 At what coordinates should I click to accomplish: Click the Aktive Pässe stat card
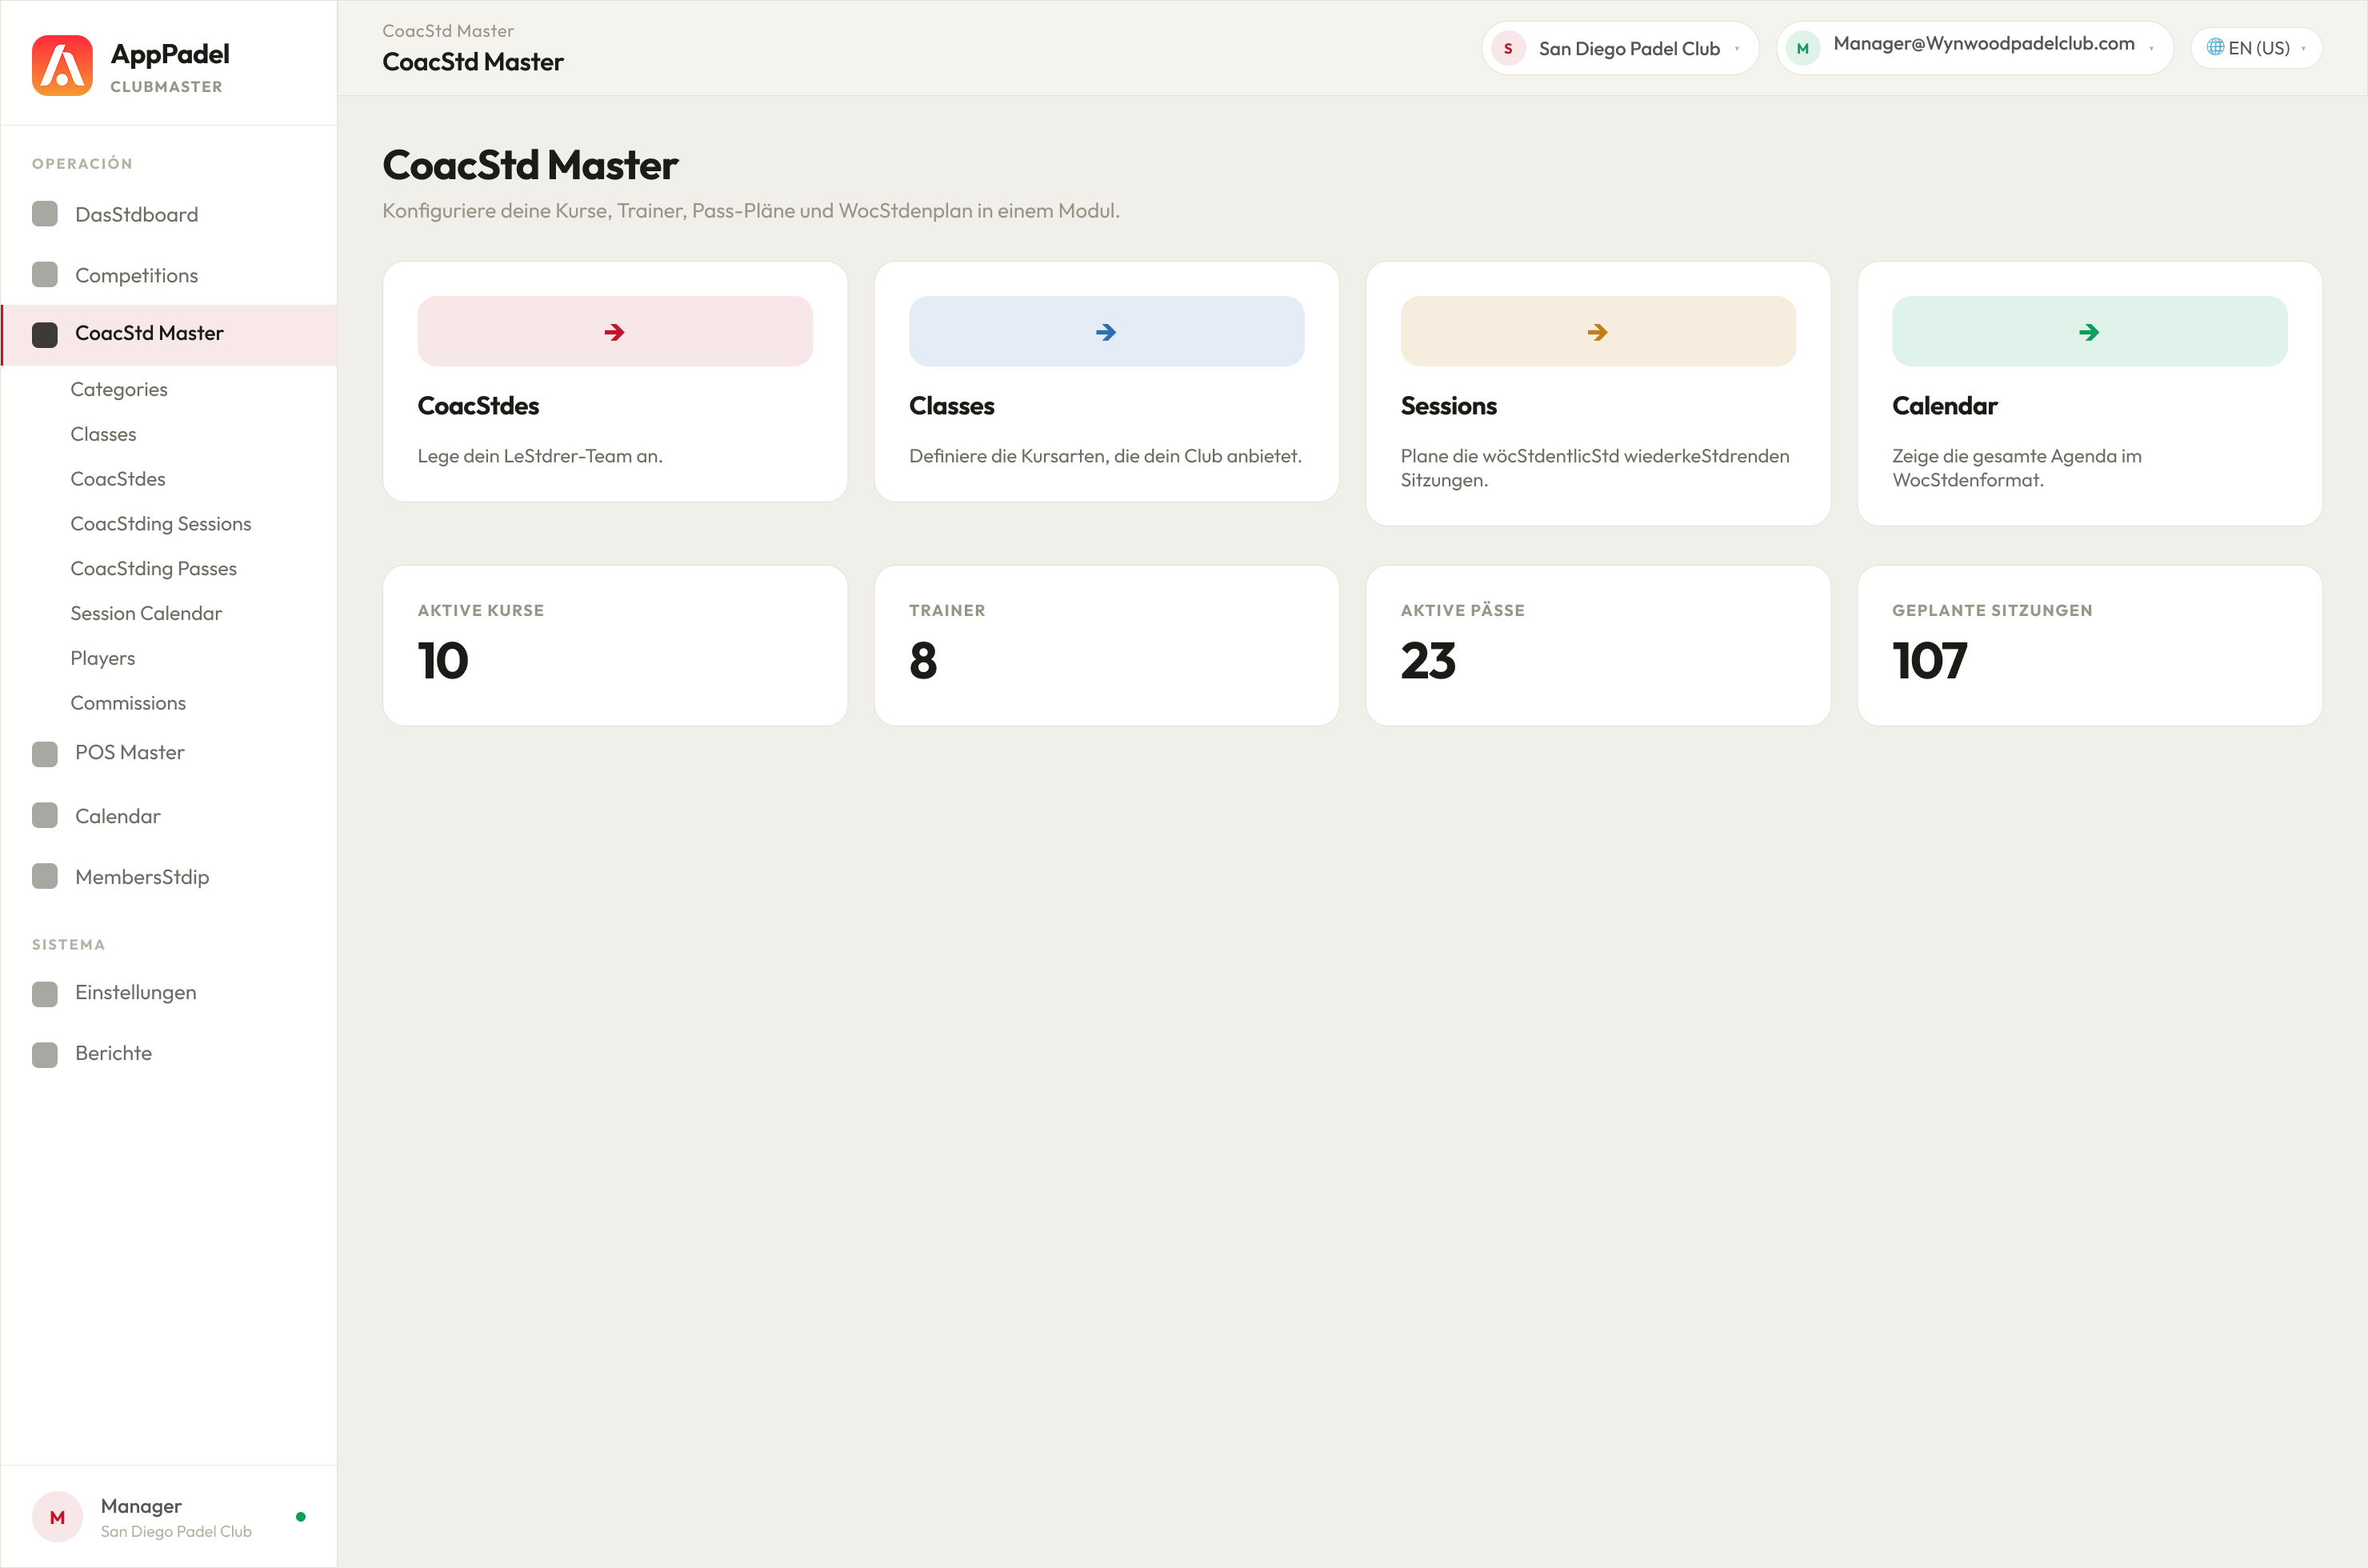click(x=1598, y=646)
